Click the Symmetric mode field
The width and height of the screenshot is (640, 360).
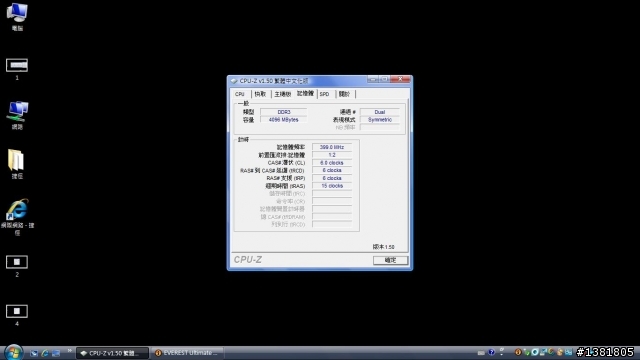(x=380, y=120)
